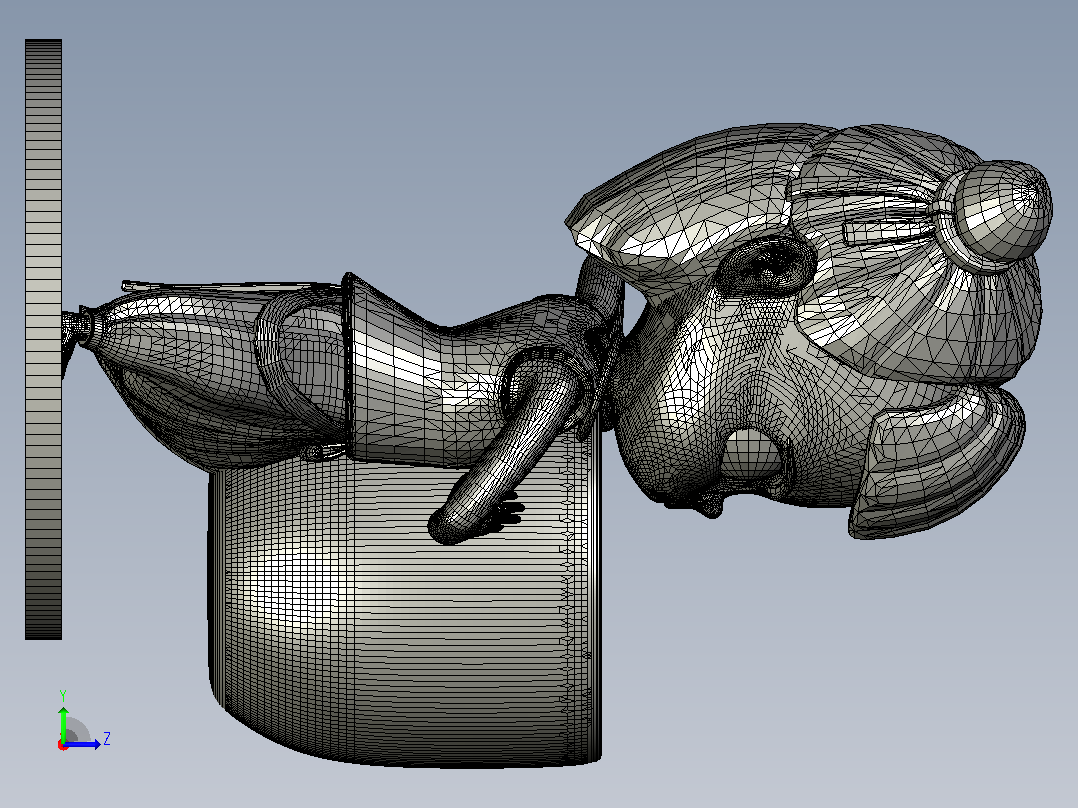Click the blue Z axis arrow
This screenshot has width=1078, height=808.
pos(84,744)
